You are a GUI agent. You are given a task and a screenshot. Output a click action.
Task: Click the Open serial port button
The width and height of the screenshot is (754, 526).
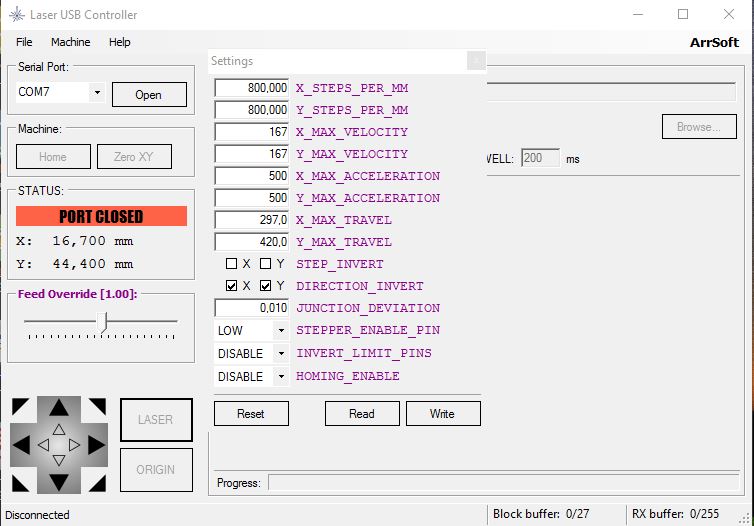149,94
